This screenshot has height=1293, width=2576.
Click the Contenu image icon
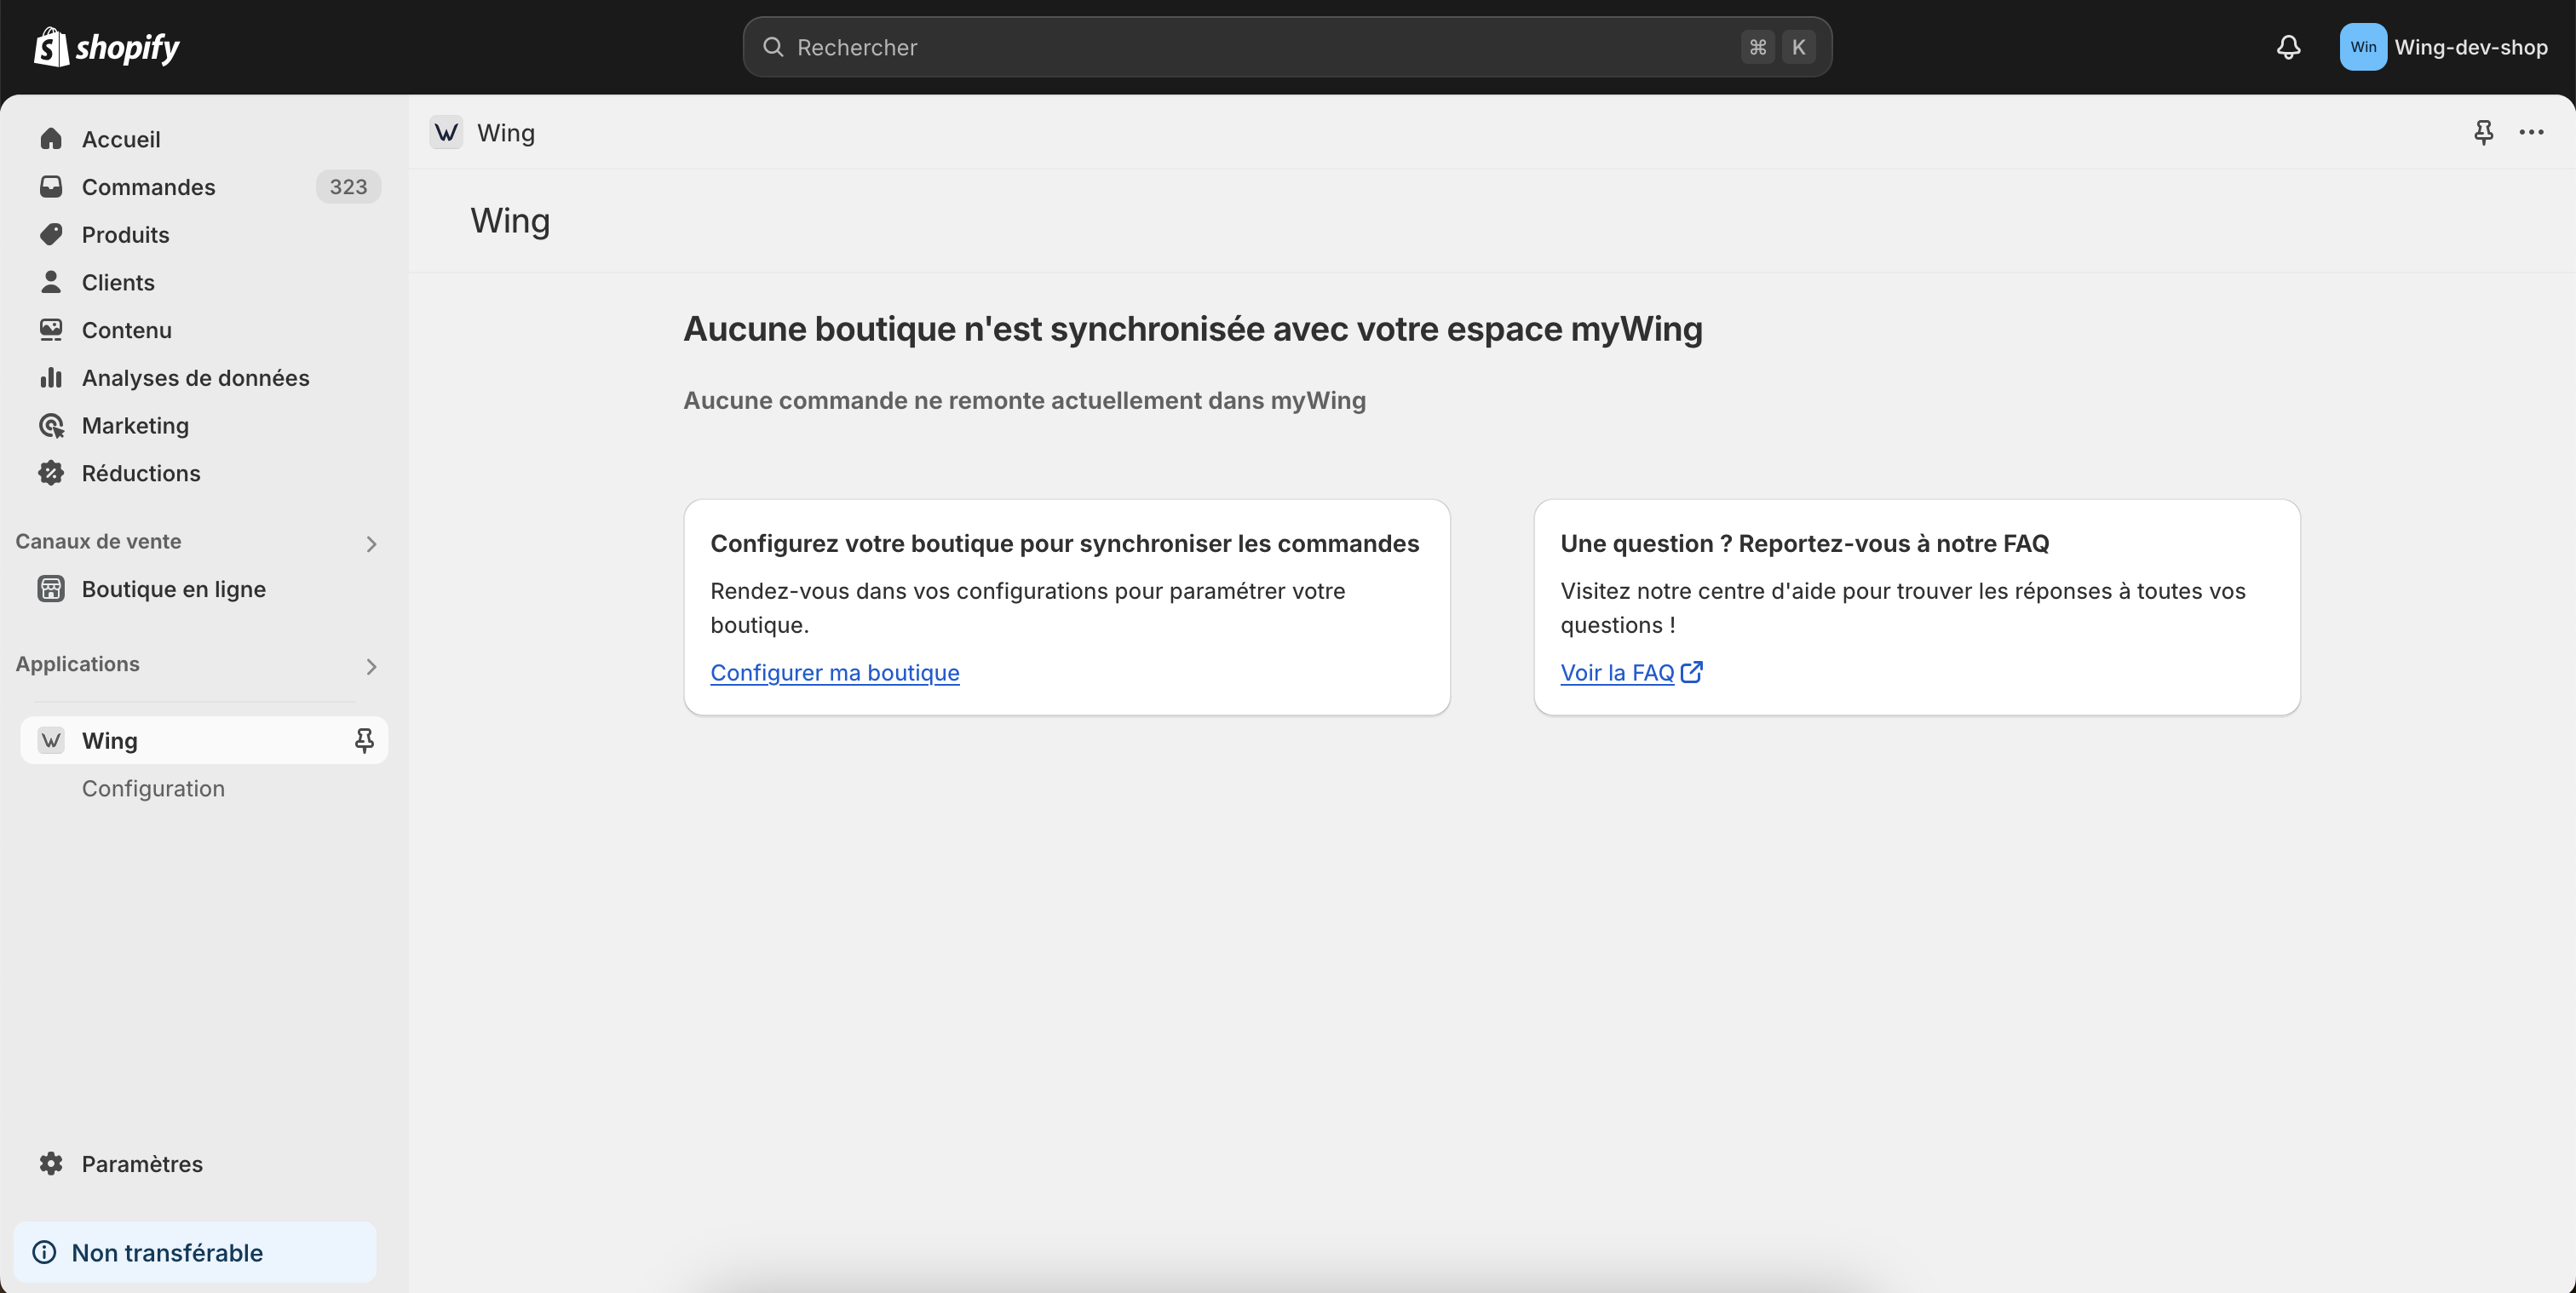click(51, 330)
